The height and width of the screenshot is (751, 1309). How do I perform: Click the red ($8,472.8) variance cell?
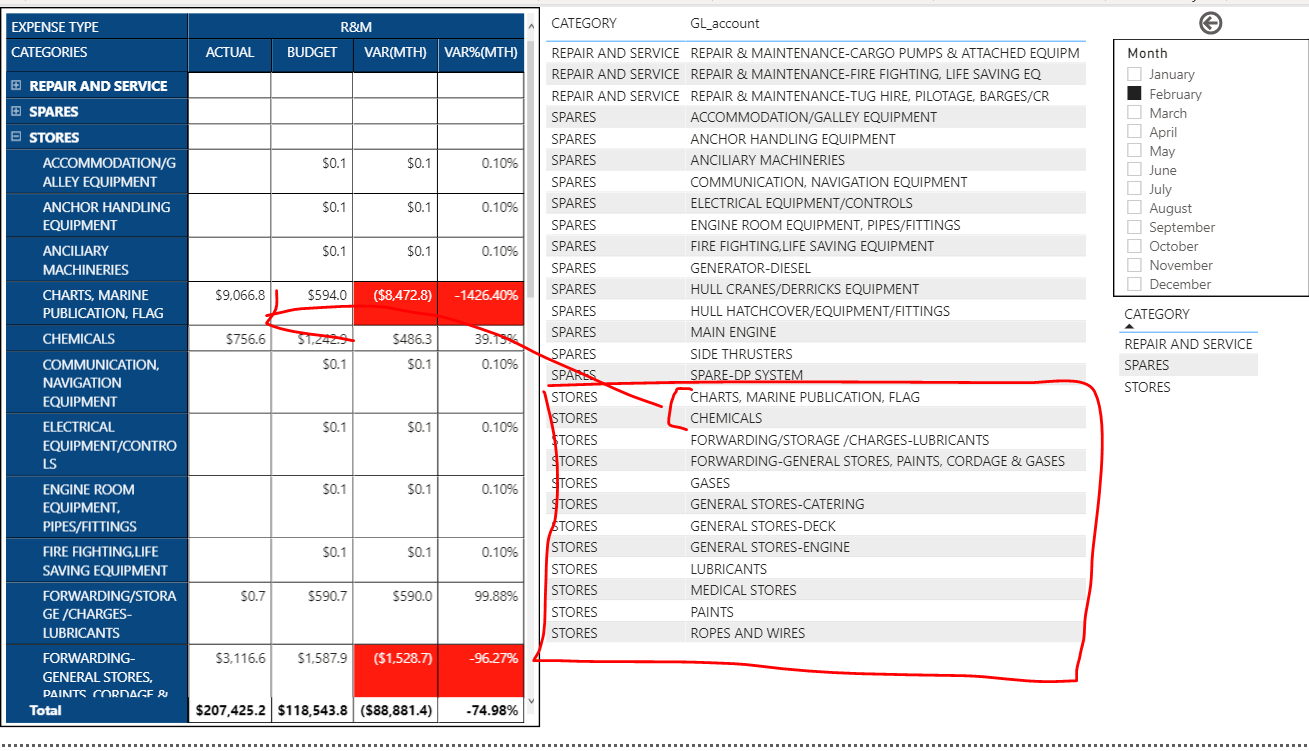pos(395,304)
